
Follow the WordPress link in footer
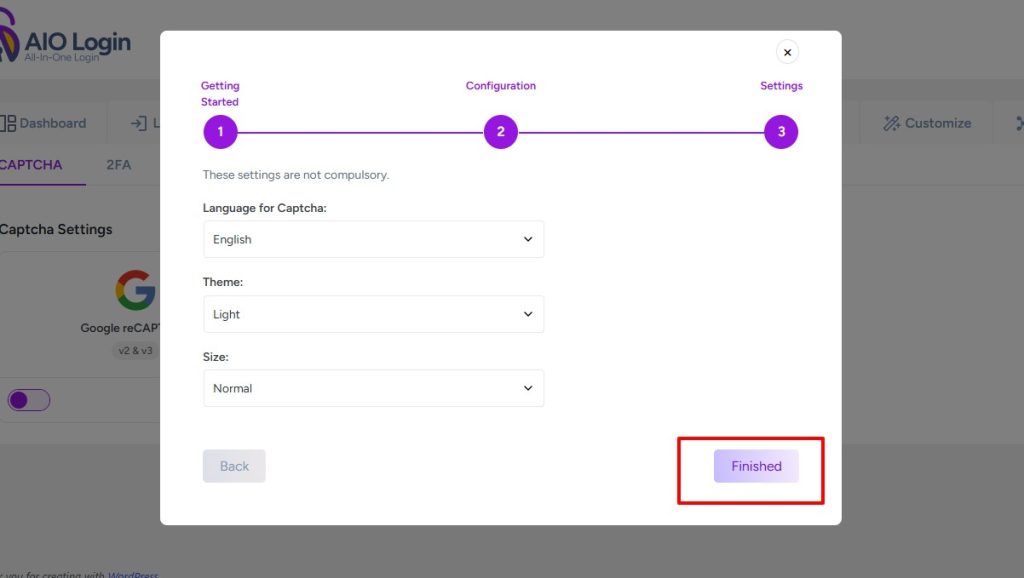pos(133,575)
